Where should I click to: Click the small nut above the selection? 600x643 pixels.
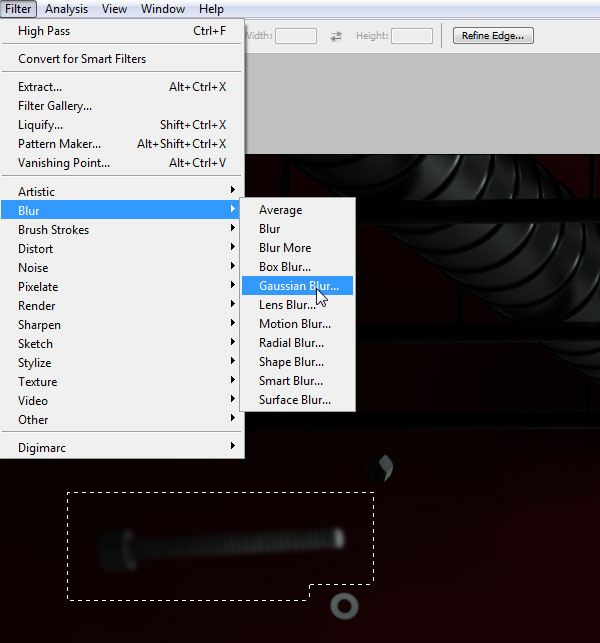381,468
